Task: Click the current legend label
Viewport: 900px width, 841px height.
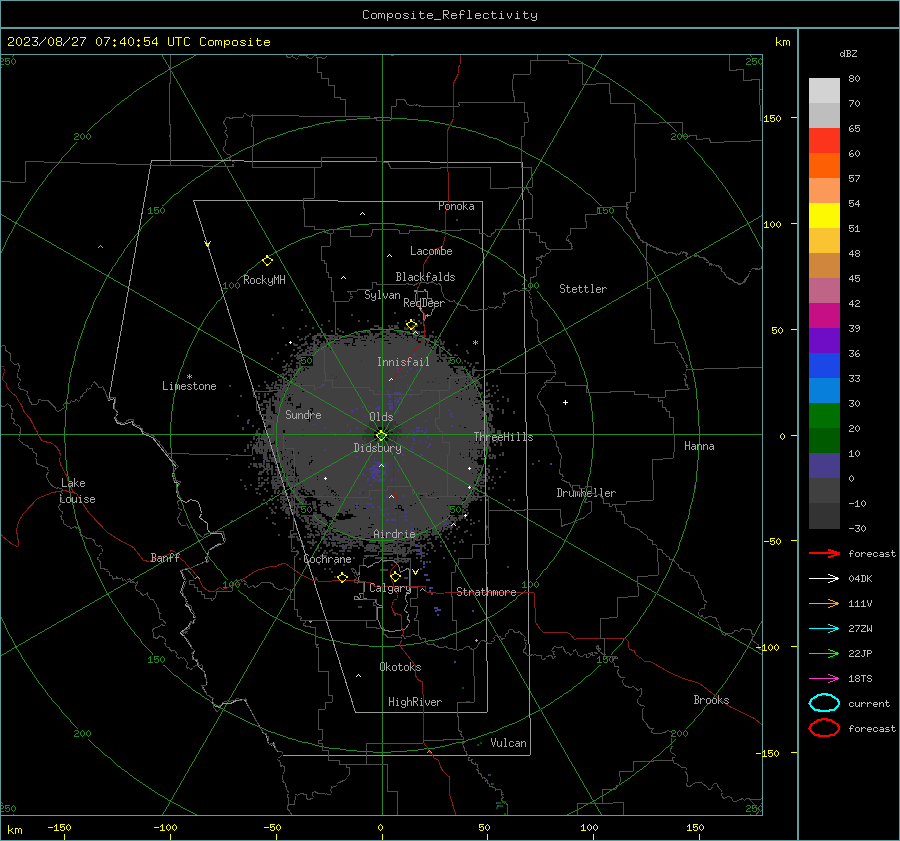Action: click(869, 704)
